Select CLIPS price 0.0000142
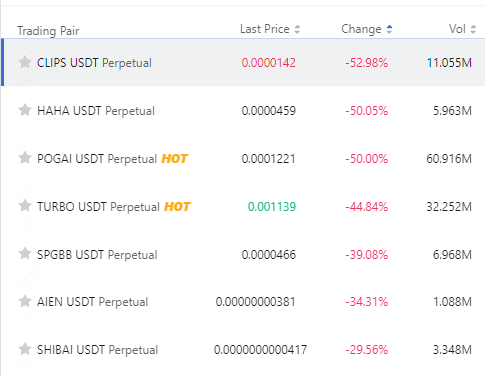Screen dimensions: 485x376 [269, 63]
